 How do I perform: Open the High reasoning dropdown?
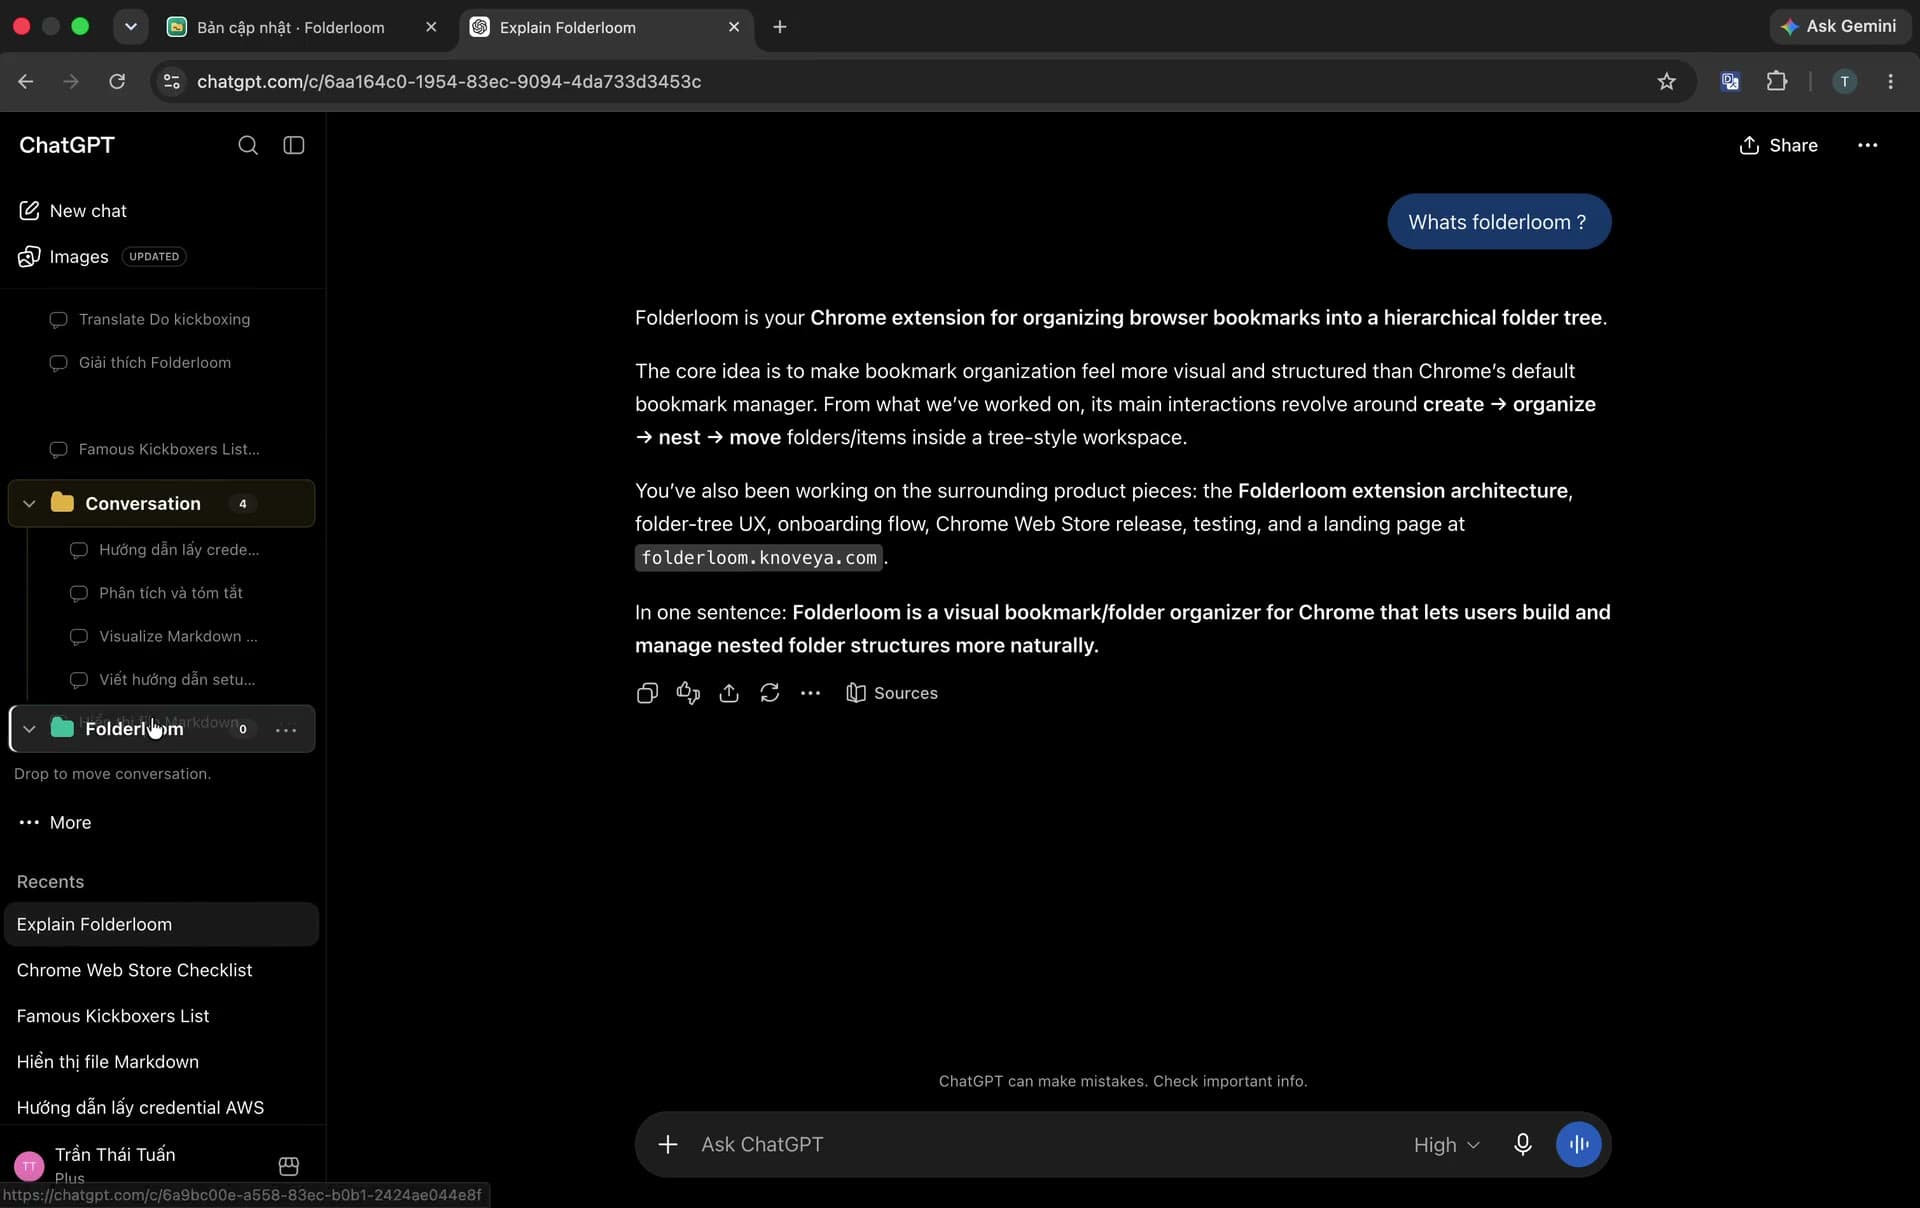click(1446, 1145)
